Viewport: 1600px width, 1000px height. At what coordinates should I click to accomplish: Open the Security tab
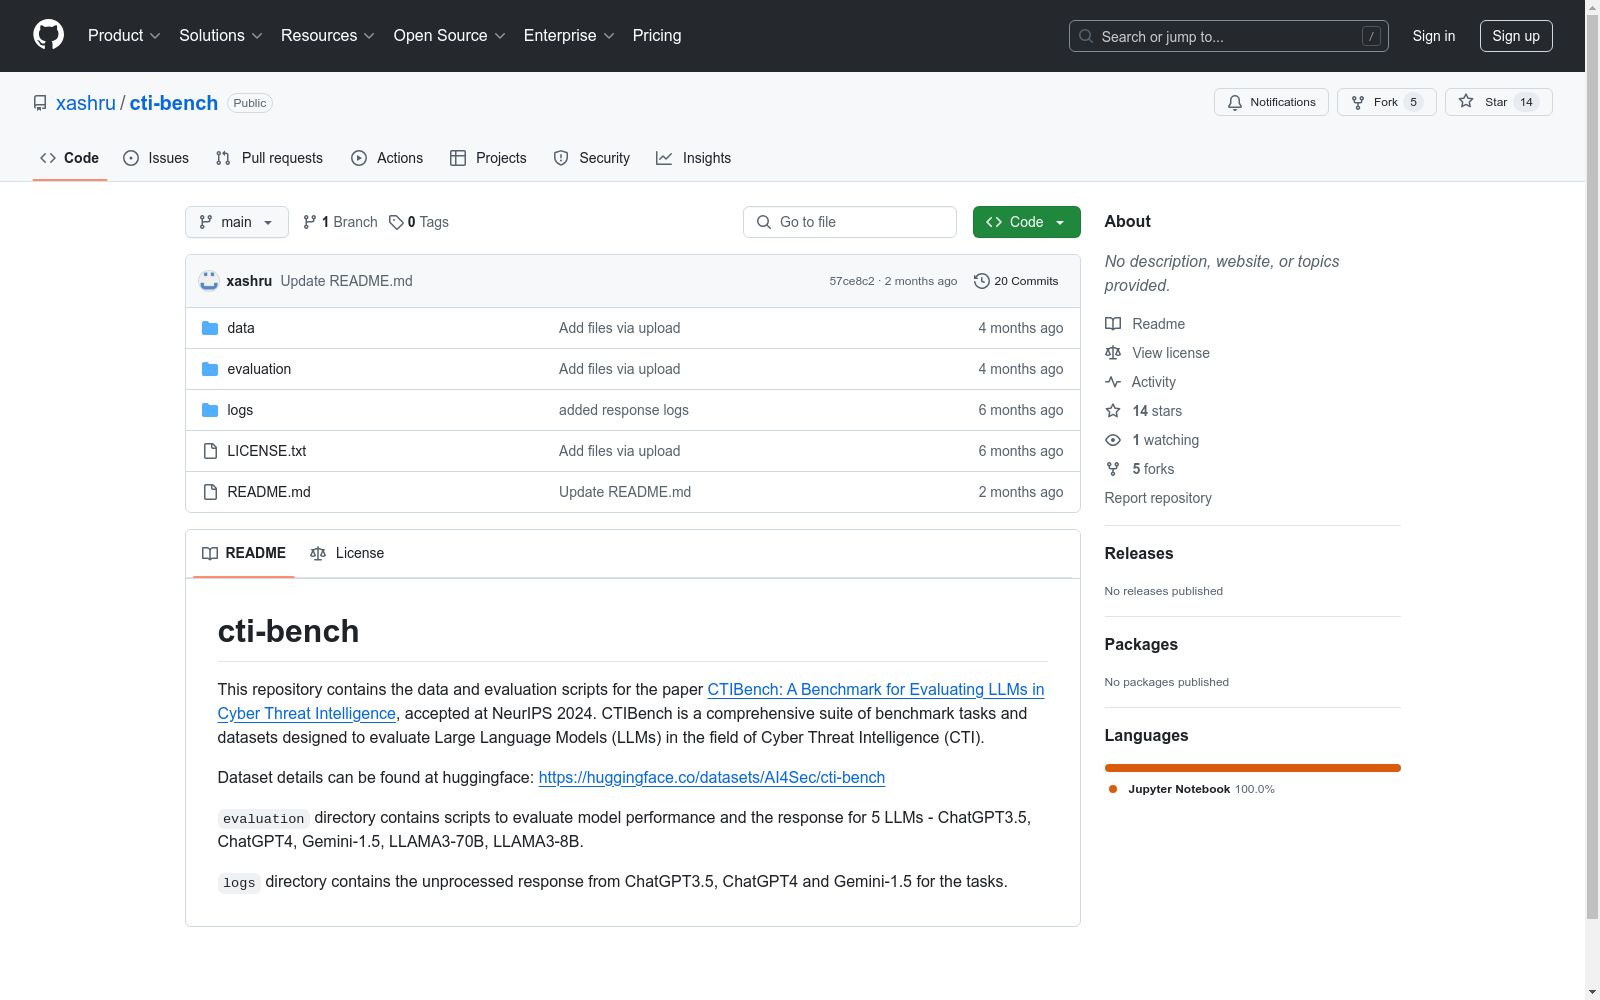tap(592, 158)
